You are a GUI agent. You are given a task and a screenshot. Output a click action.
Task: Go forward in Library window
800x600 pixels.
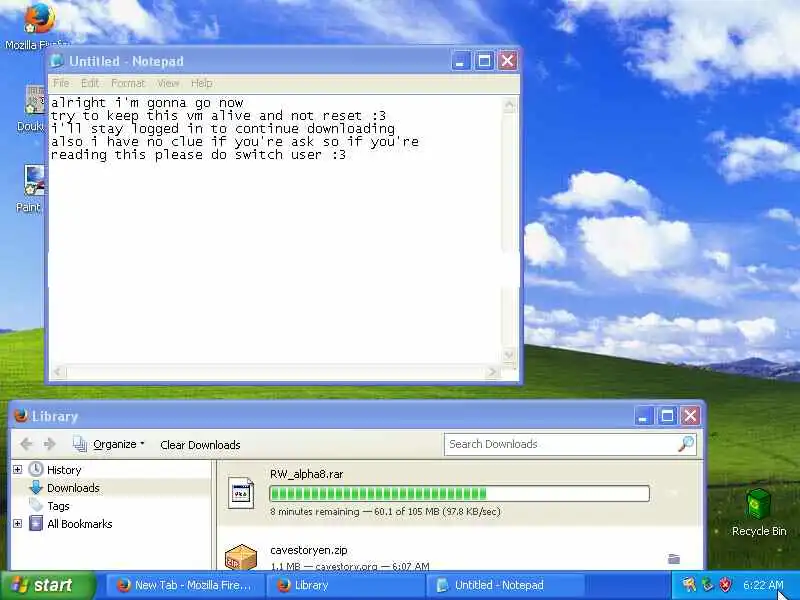[x=49, y=444]
